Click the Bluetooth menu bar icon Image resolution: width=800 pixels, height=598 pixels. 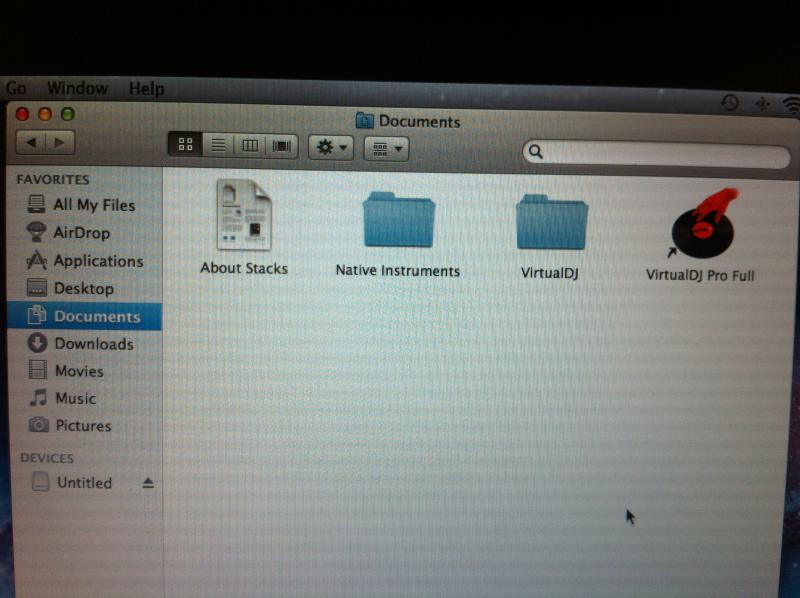[763, 105]
